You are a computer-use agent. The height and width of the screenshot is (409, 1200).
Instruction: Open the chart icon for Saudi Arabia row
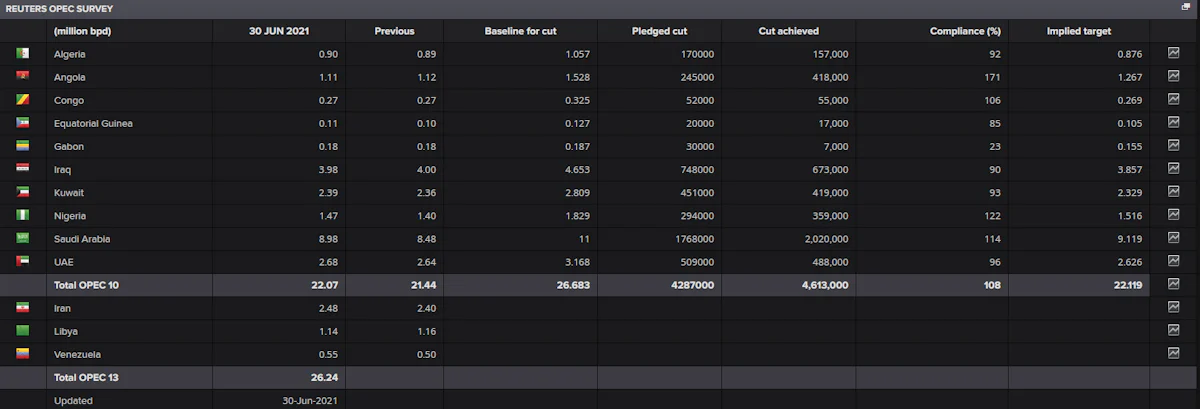[1173, 238]
